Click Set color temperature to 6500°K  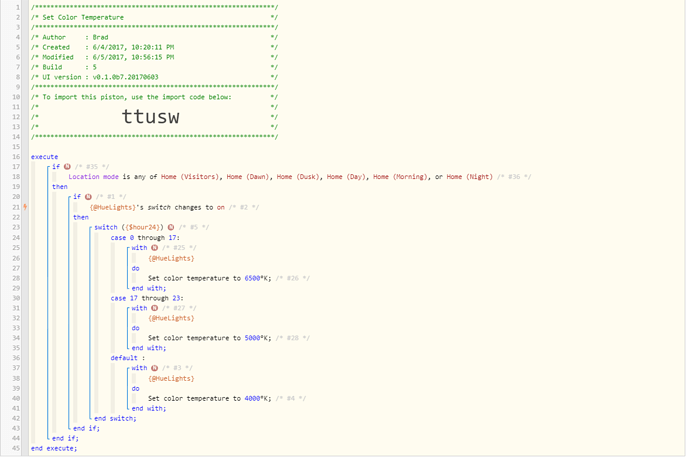click(x=209, y=278)
